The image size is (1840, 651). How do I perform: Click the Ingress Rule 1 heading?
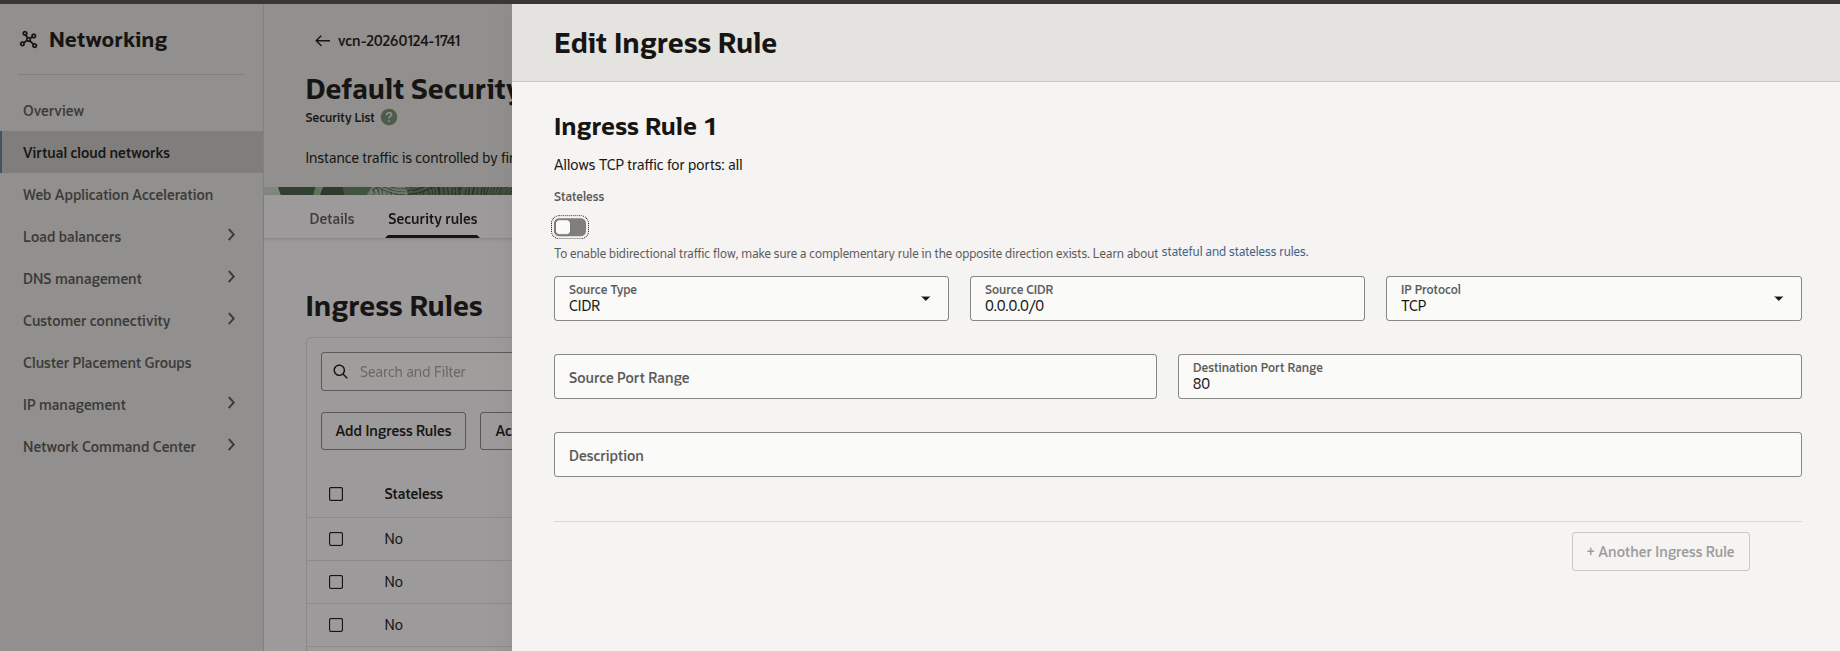635,127
